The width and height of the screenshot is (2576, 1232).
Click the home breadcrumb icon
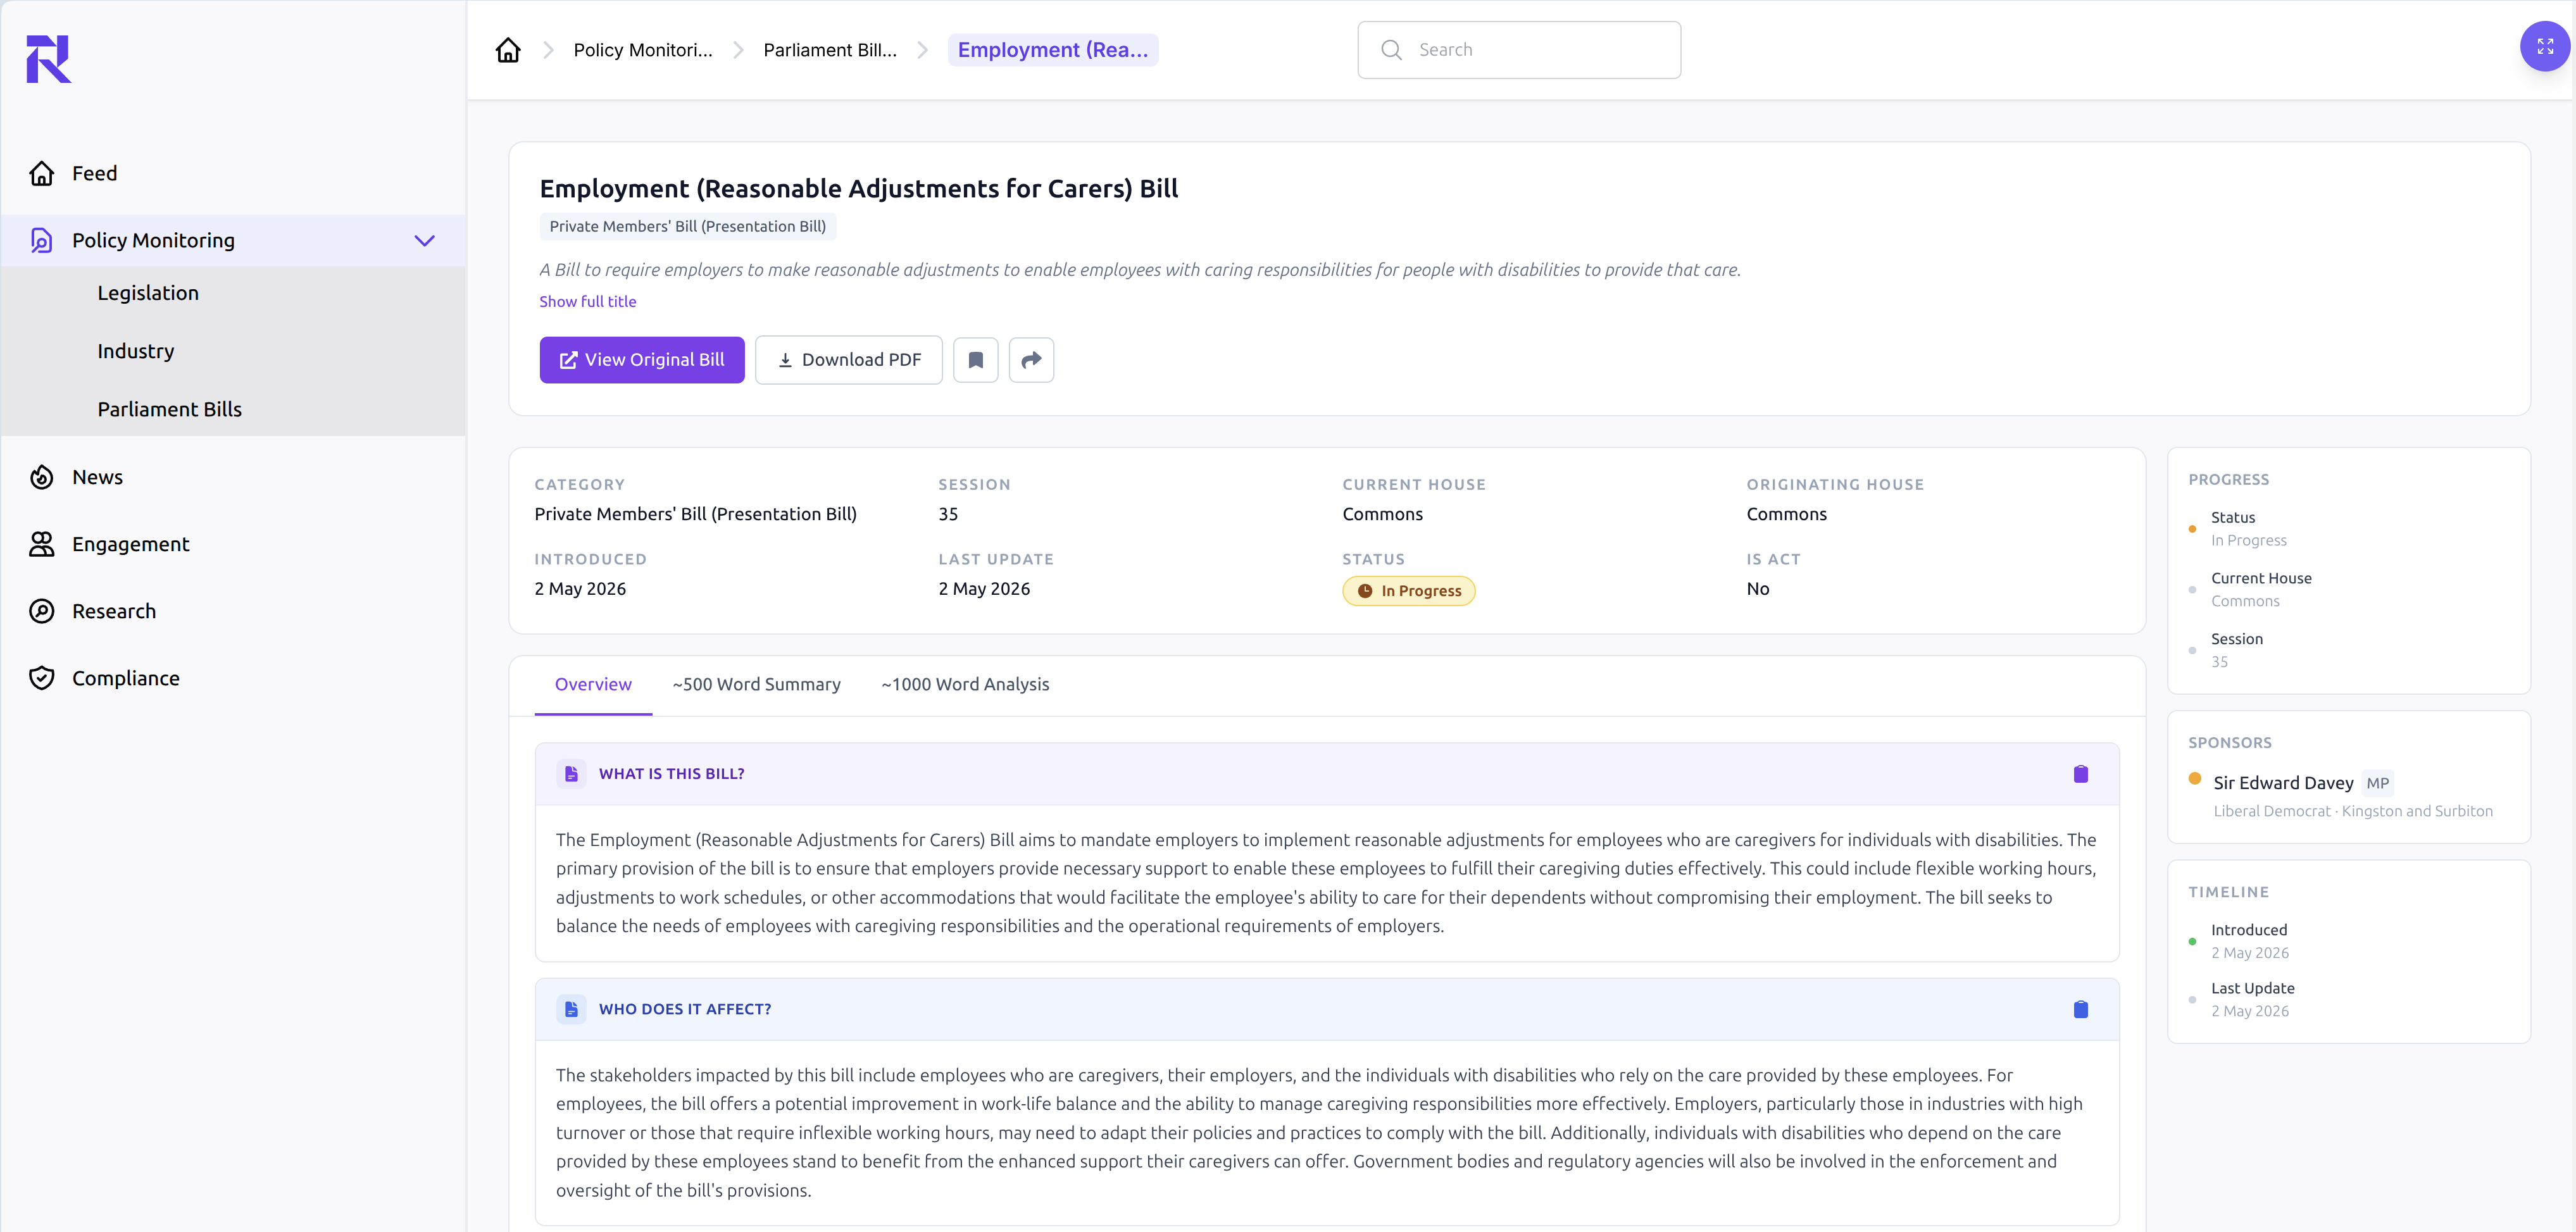tap(508, 50)
